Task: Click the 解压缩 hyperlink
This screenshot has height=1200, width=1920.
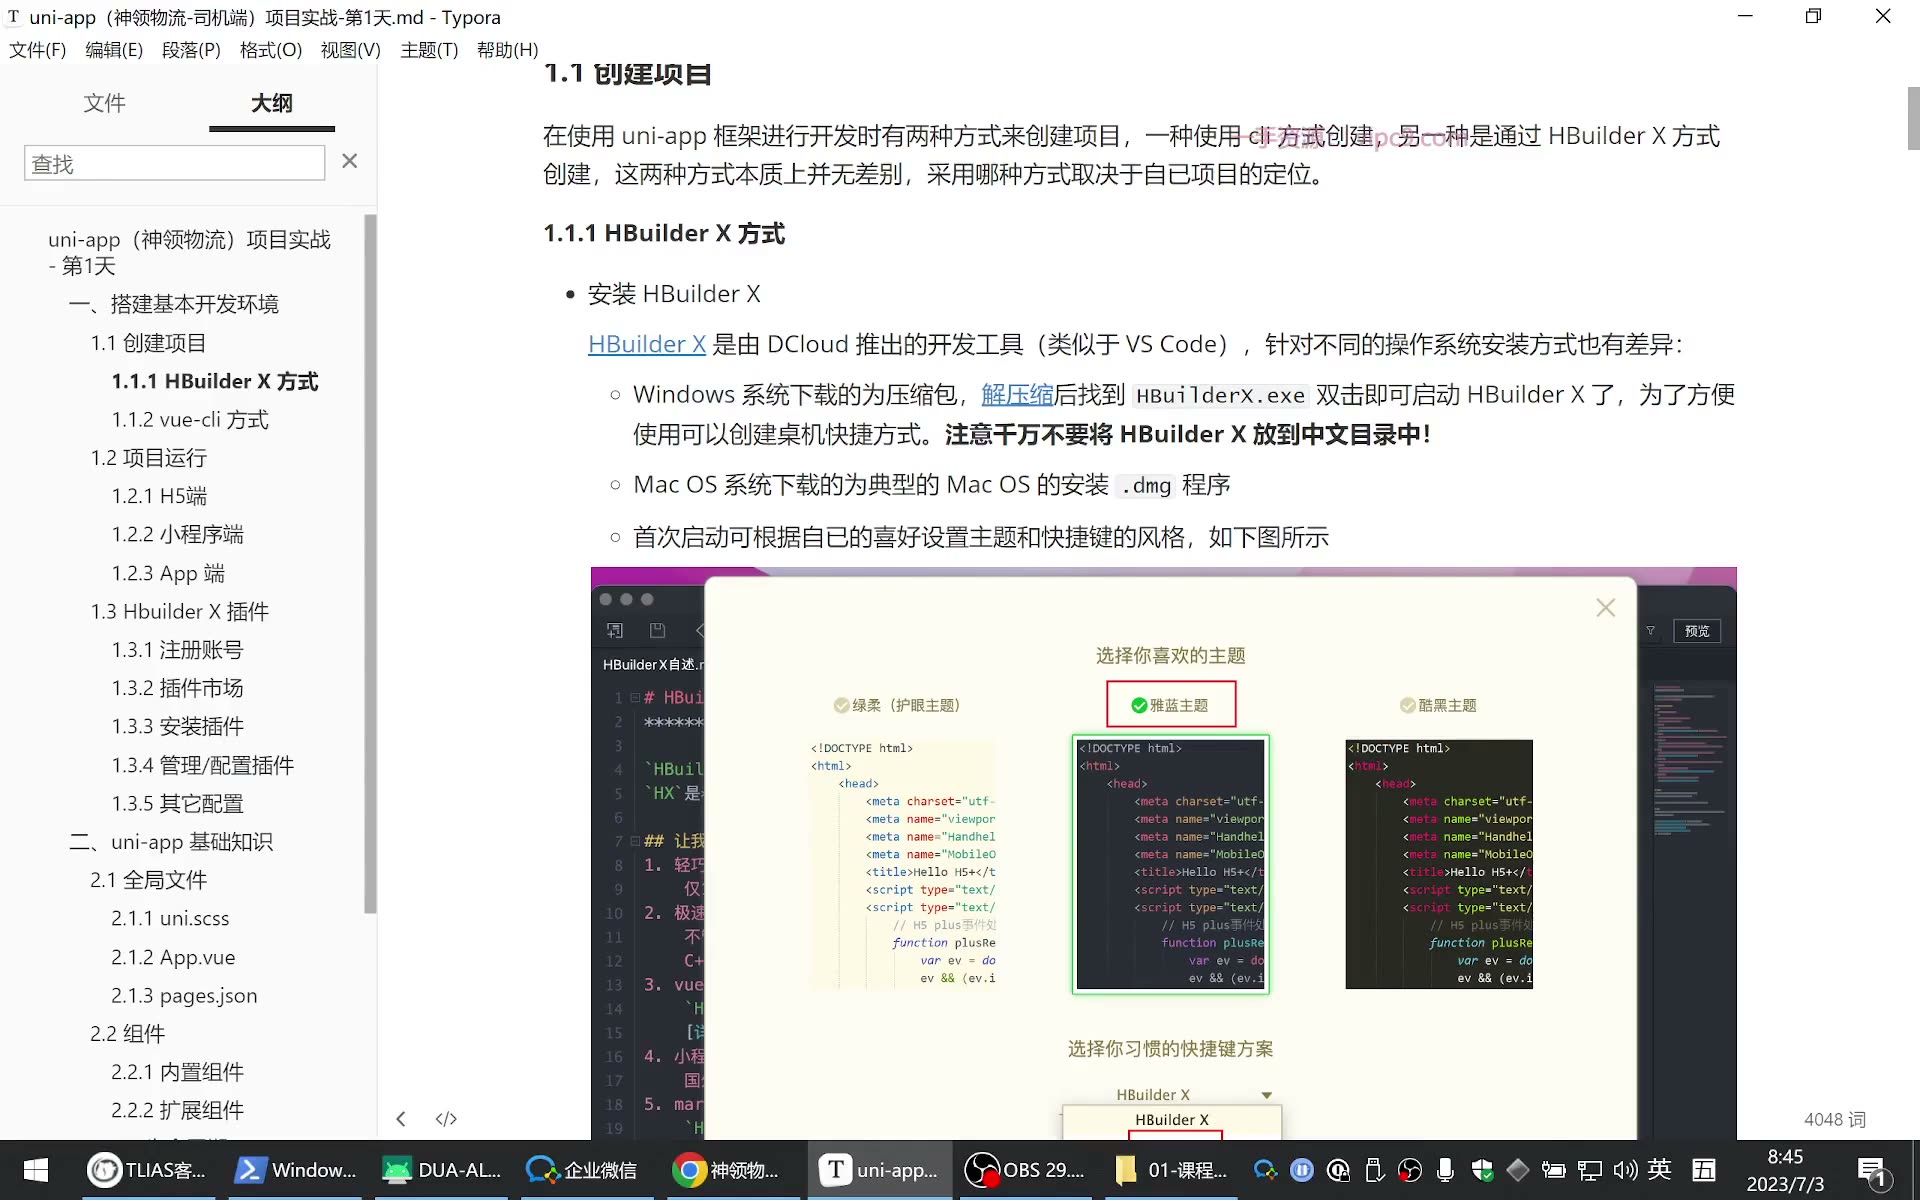Action: coord(1017,394)
